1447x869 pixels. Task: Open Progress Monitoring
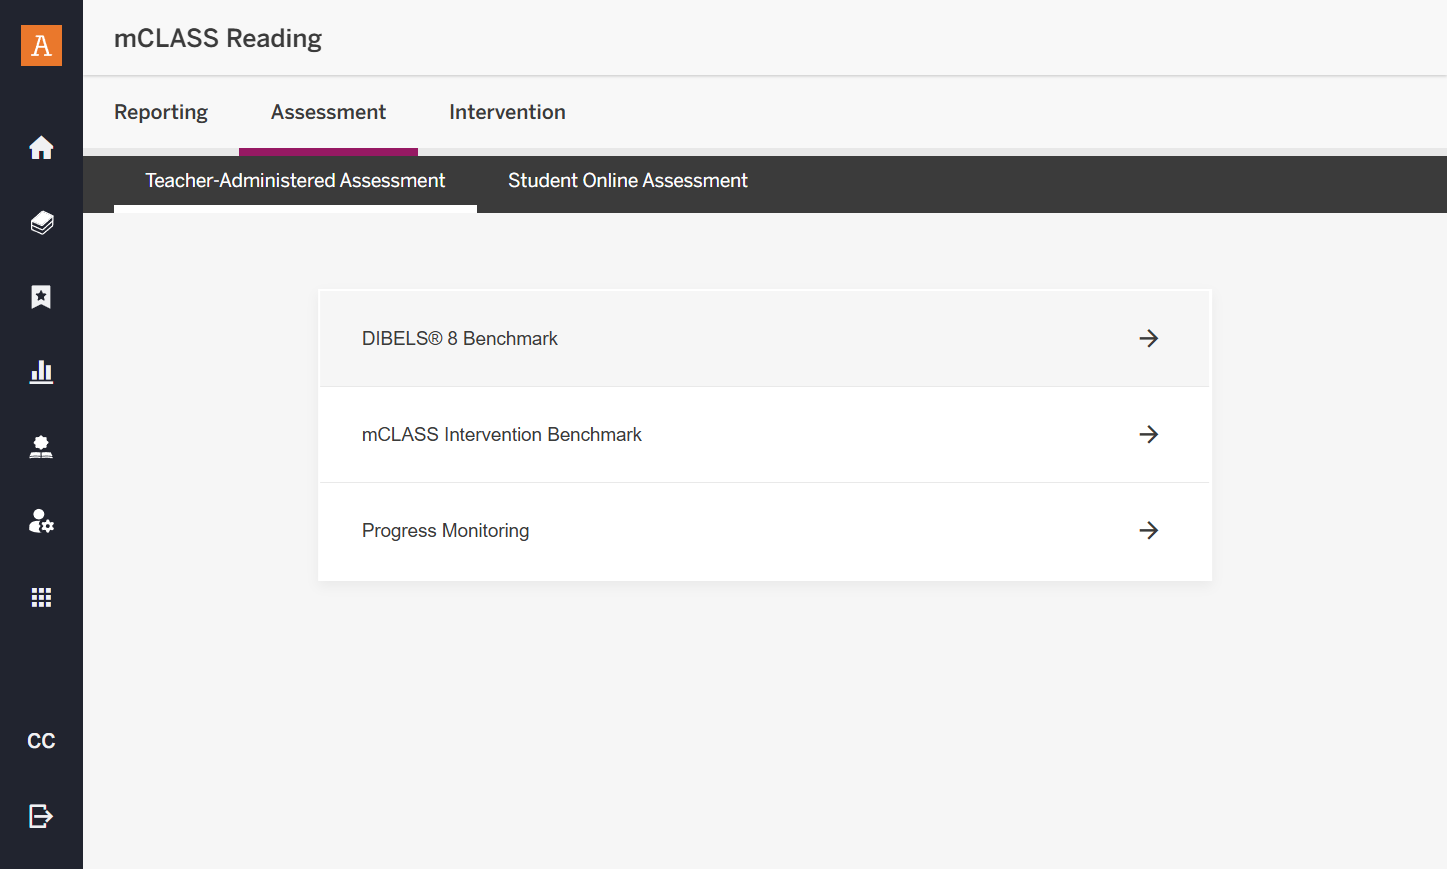[764, 530]
